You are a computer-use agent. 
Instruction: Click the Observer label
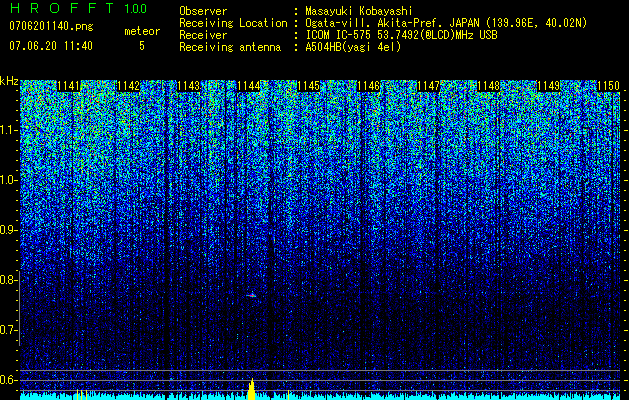pyautogui.click(x=203, y=11)
